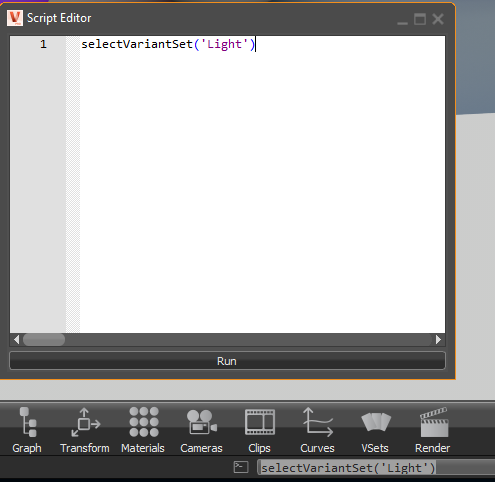The width and height of the screenshot is (495, 482).
Task: Run the script in Script Editor
Action: point(227,361)
